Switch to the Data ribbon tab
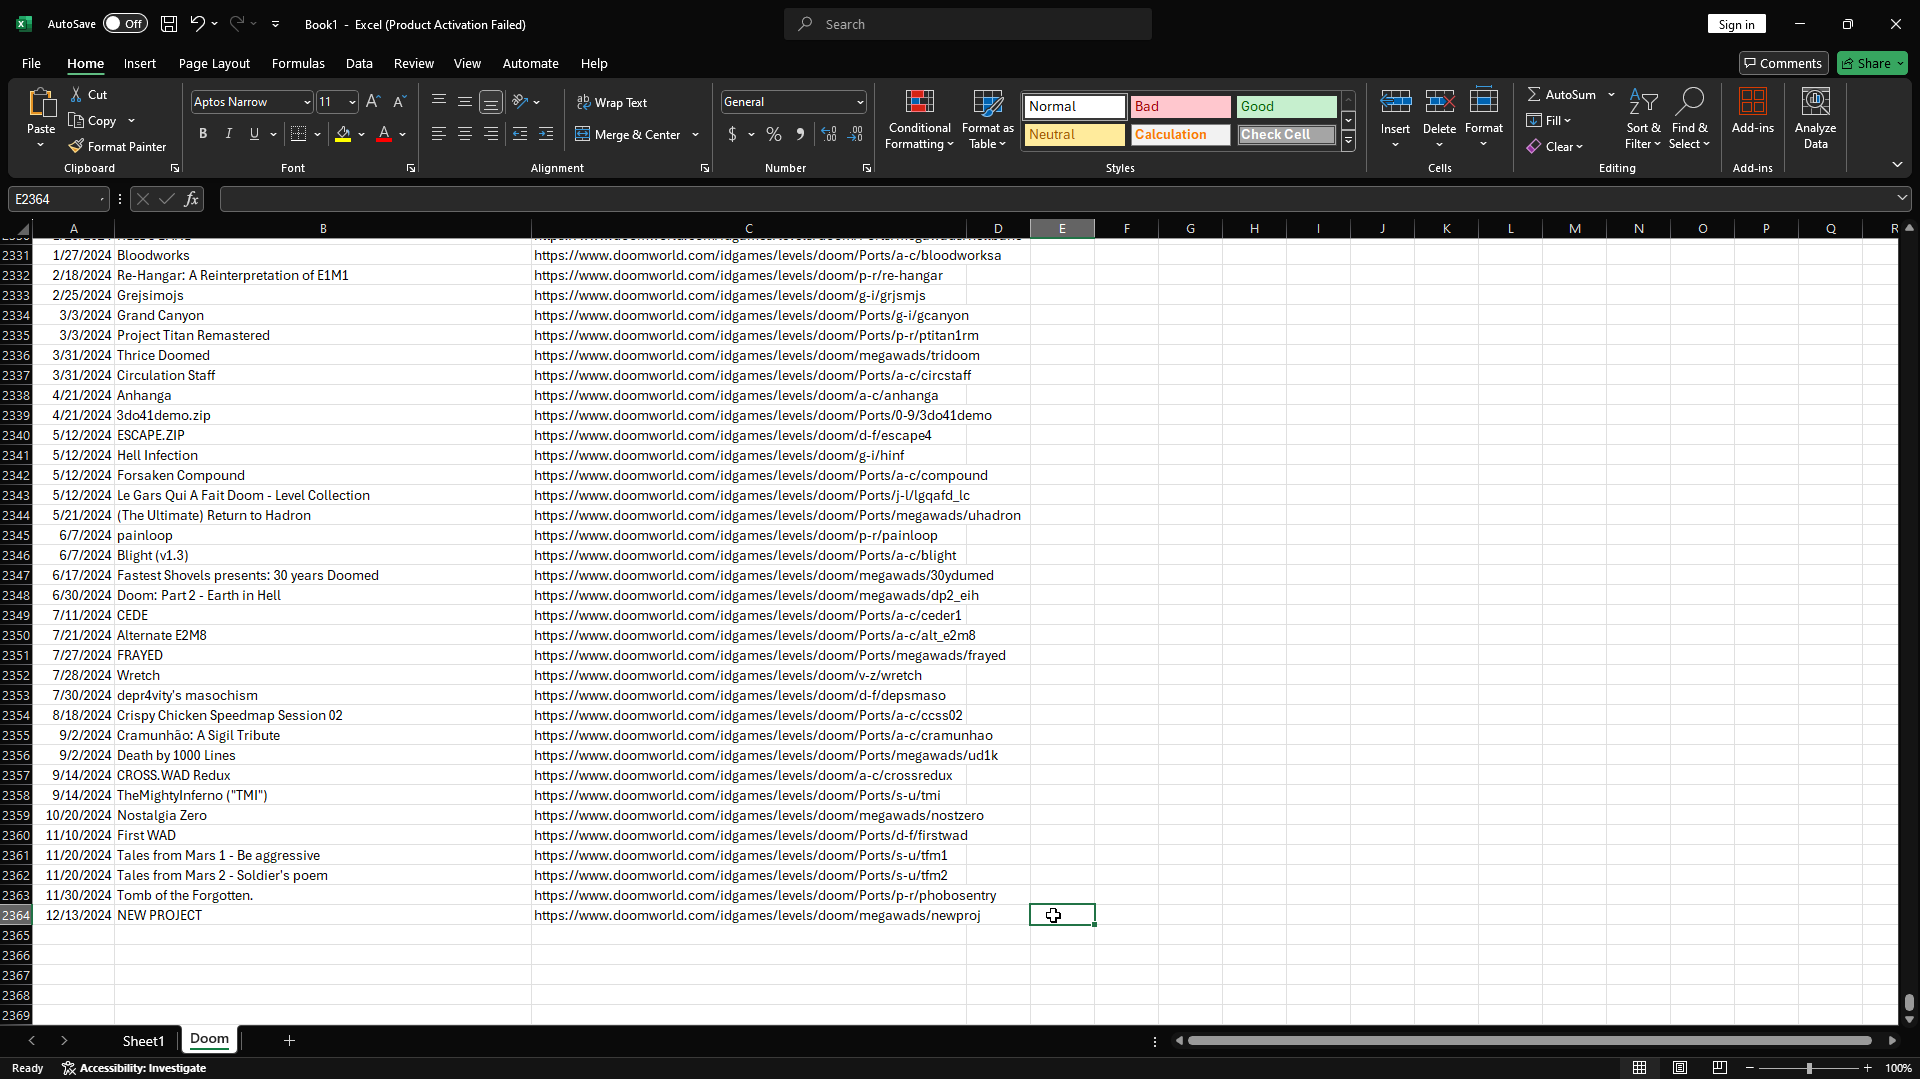The height and width of the screenshot is (1080, 1920). click(x=359, y=63)
